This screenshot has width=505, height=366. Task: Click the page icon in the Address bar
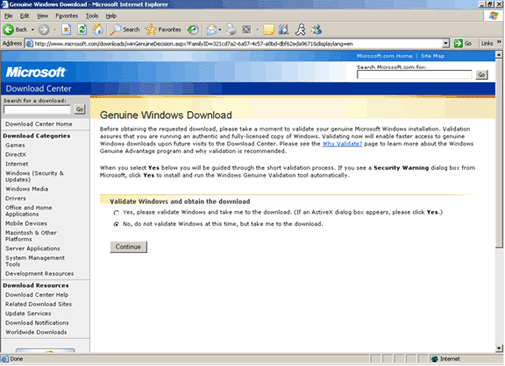[x=29, y=44]
